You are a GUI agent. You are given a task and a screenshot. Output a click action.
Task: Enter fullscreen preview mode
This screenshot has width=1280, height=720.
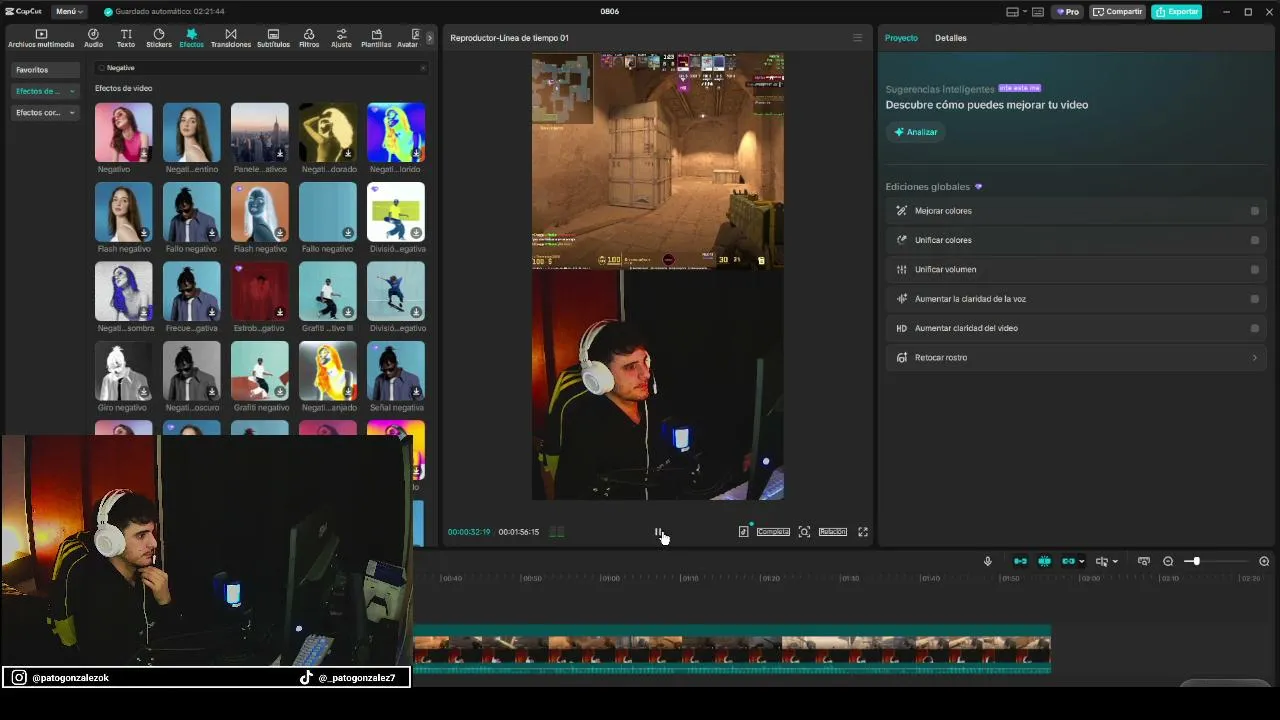[863, 532]
